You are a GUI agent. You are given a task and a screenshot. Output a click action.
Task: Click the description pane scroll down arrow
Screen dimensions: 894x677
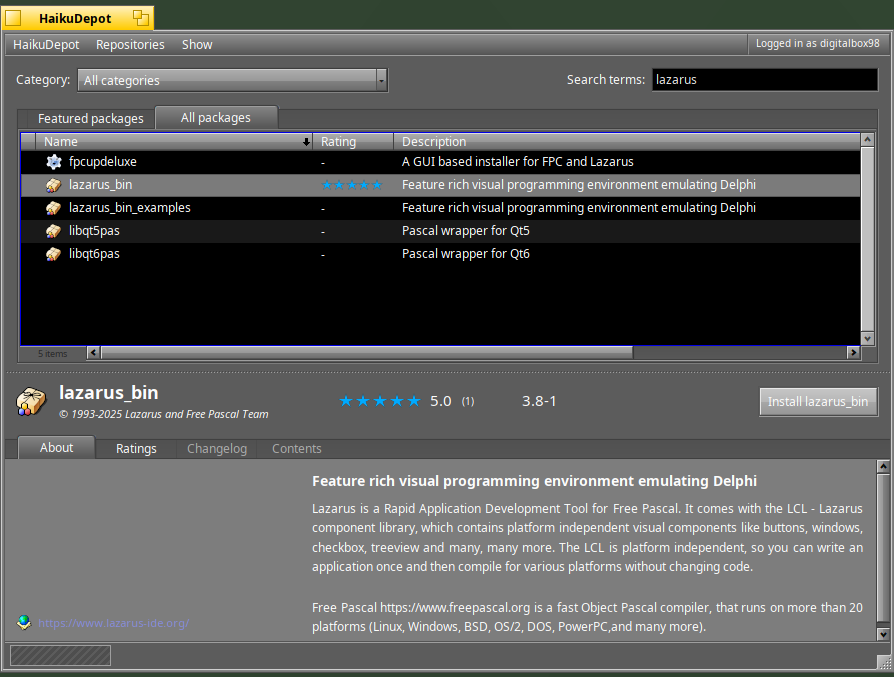coord(883,634)
